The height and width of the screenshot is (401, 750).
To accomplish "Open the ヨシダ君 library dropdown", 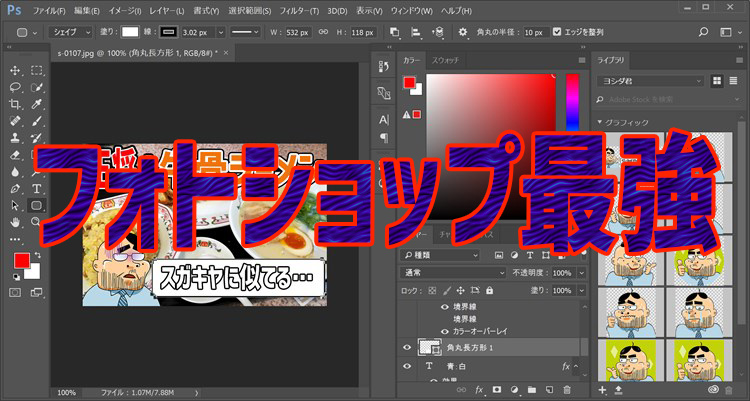I will (651, 81).
